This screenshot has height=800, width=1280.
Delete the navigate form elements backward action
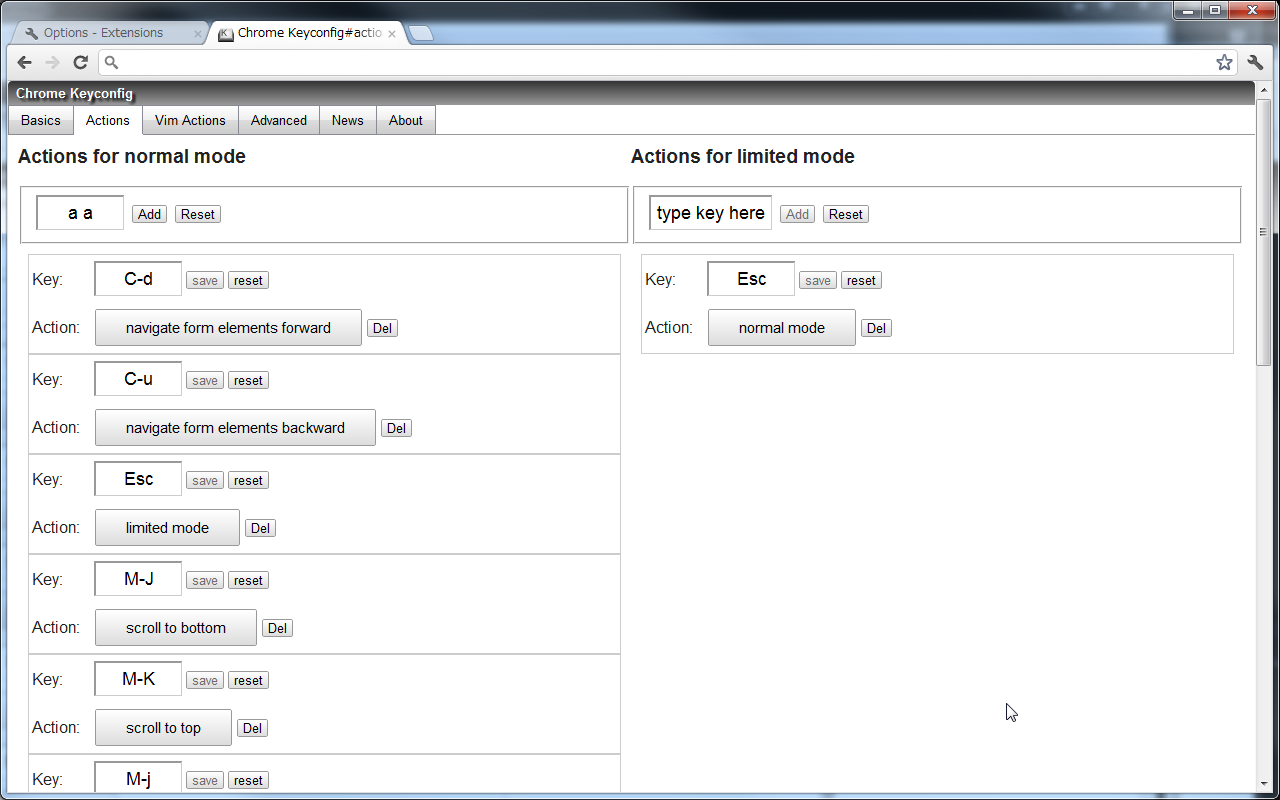[x=396, y=428]
